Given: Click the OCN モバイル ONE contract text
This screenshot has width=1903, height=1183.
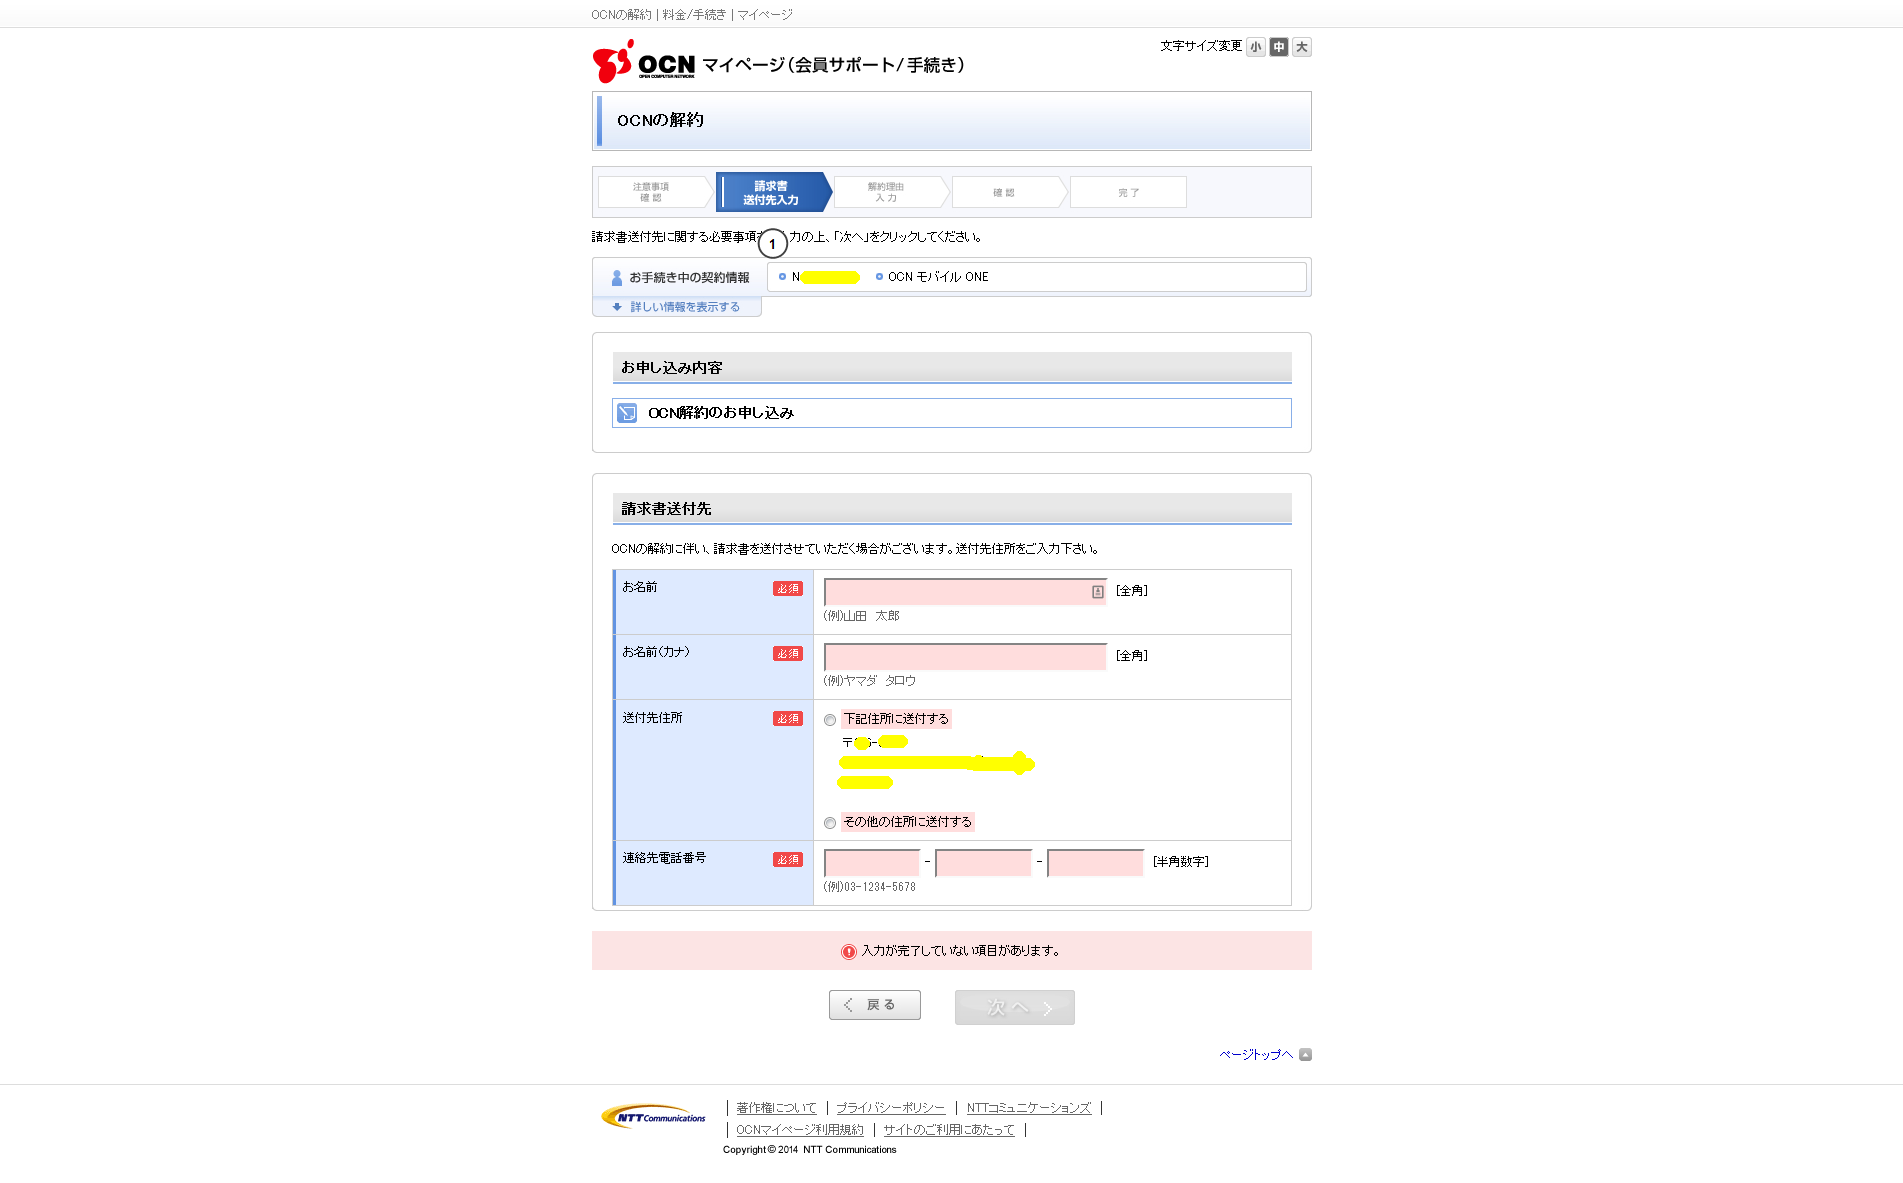Looking at the screenshot, I should point(938,277).
